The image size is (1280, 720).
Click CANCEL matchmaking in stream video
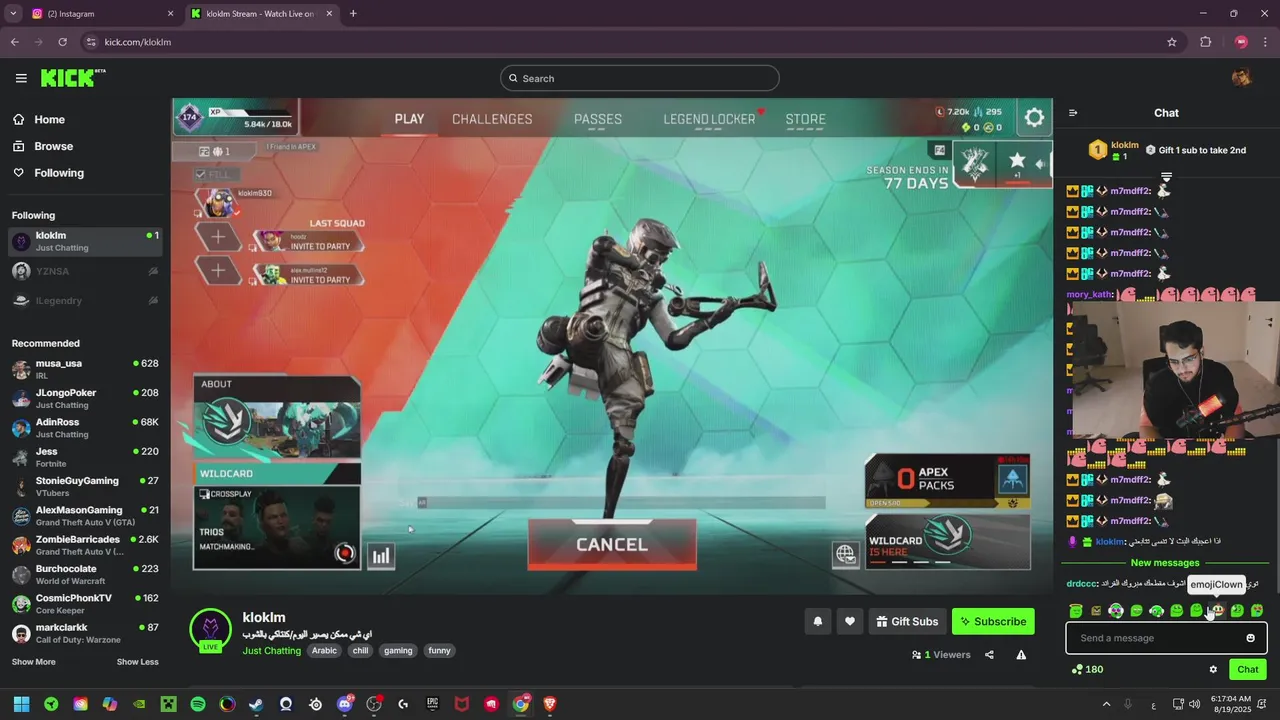click(x=612, y=545)
